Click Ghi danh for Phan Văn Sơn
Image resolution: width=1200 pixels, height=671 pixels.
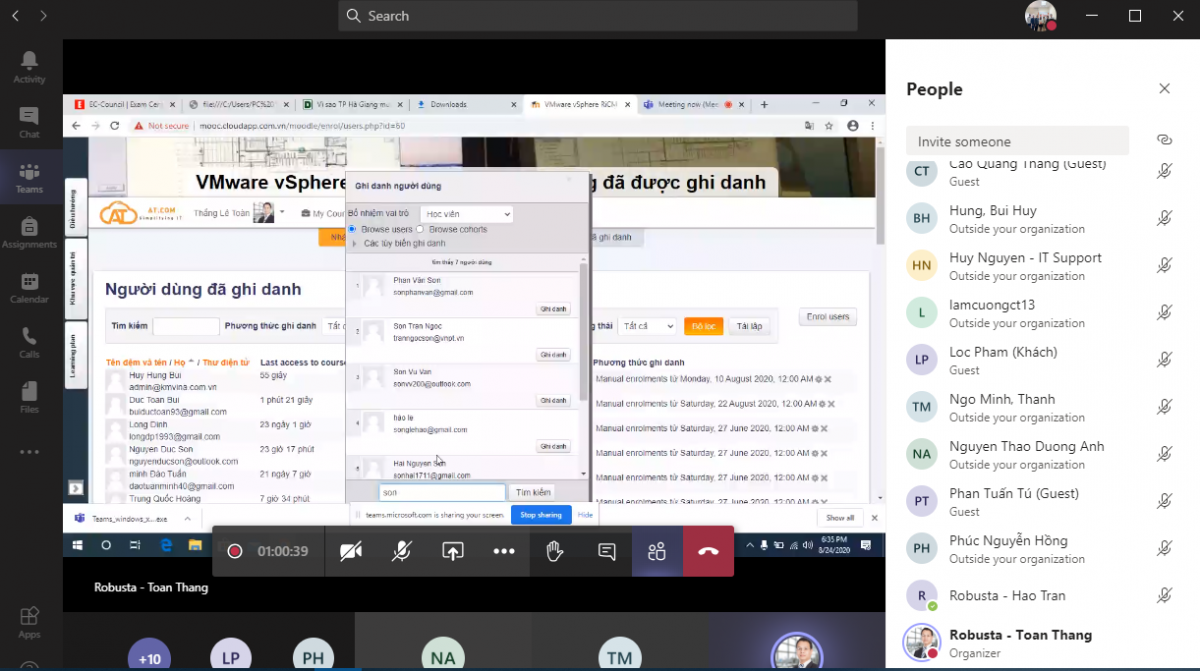coord(553,309)
